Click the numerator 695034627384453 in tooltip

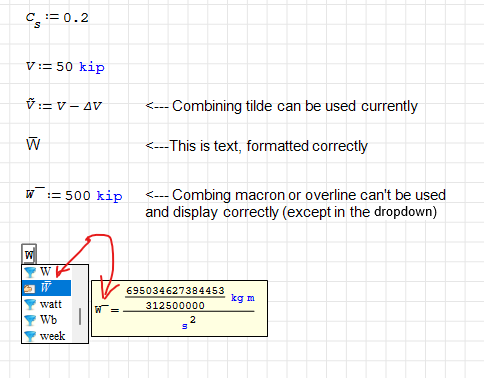pos(175,291)
